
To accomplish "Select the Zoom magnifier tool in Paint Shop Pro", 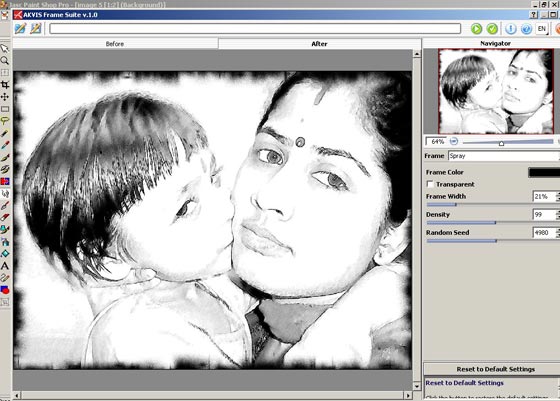I will [x=5, y=61].
